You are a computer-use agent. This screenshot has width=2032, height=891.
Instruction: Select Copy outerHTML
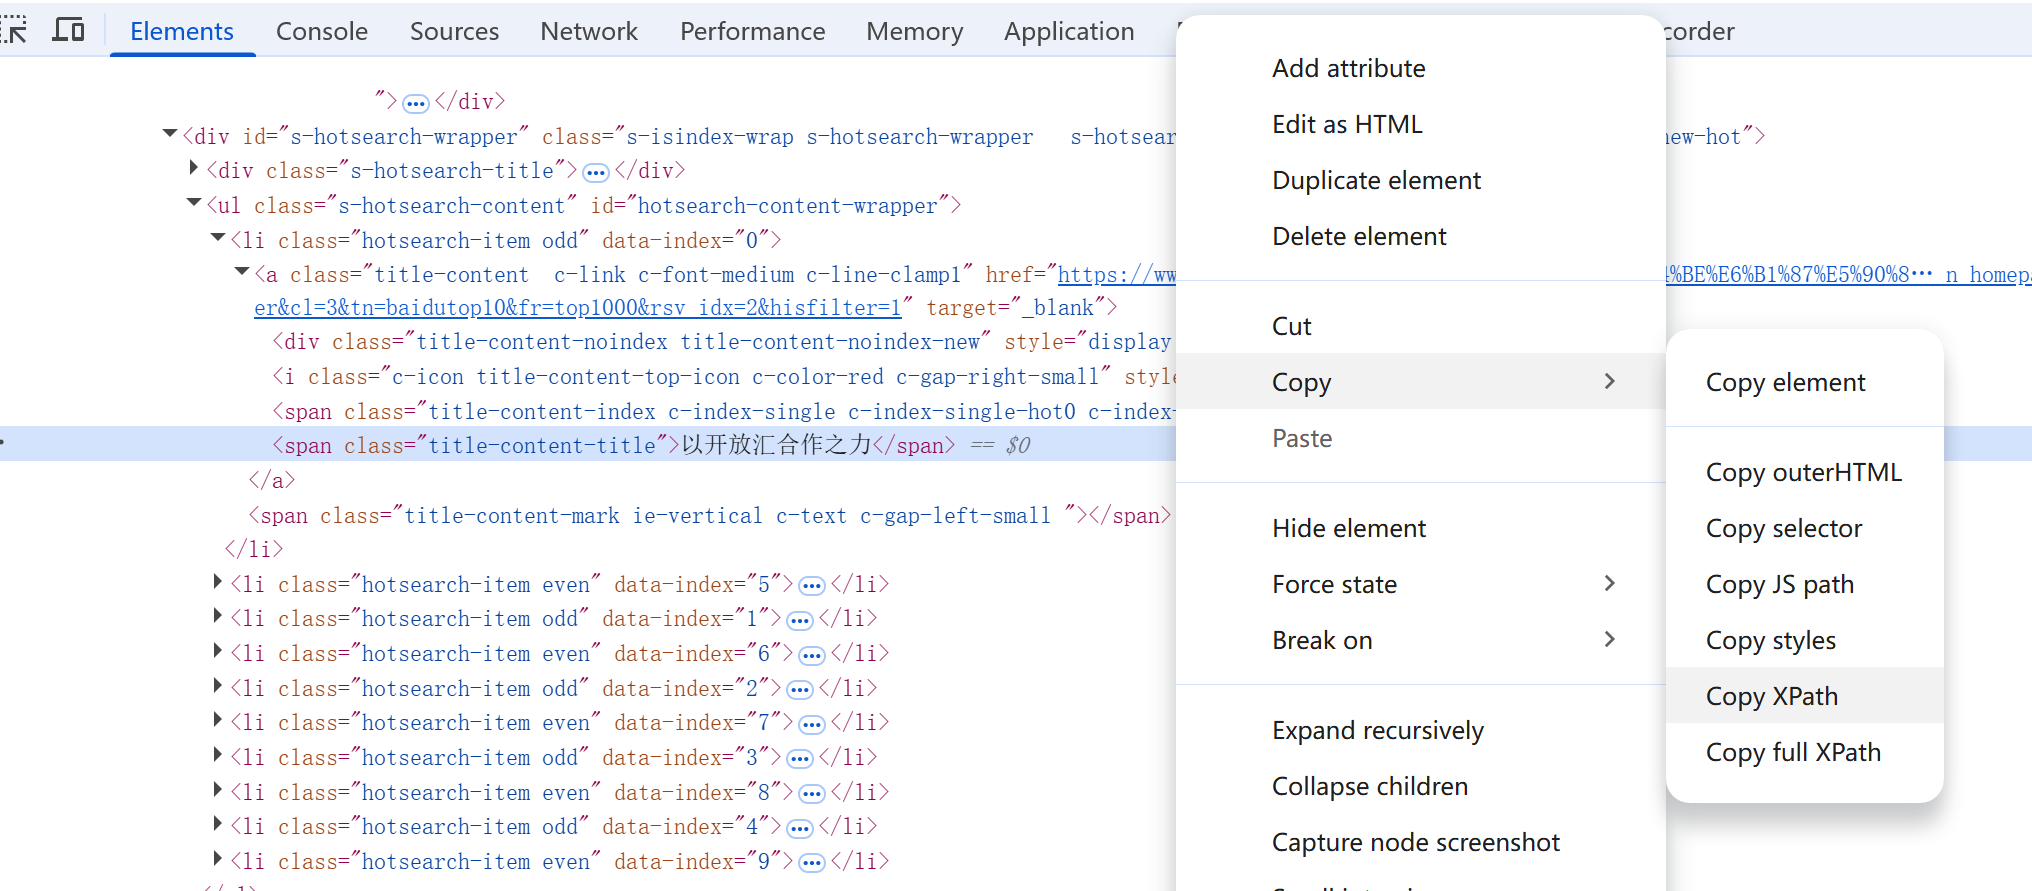(x=1805, y=472)
